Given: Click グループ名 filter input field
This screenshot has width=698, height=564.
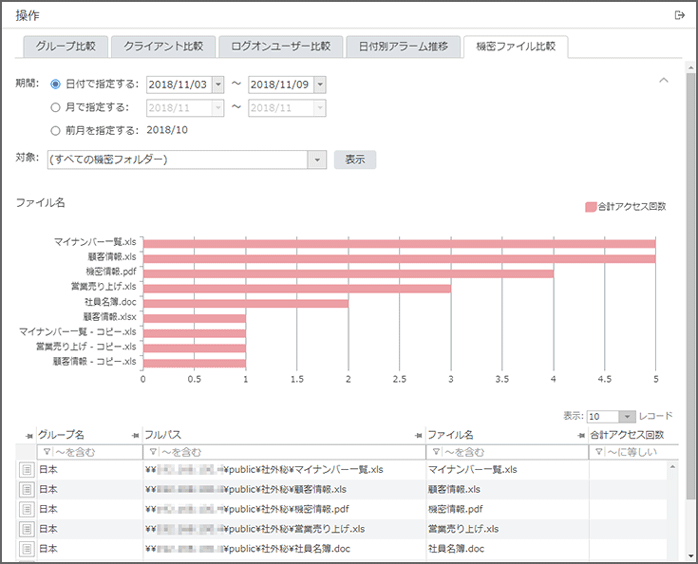Looking at the screenshot, I should click(89, 452).
